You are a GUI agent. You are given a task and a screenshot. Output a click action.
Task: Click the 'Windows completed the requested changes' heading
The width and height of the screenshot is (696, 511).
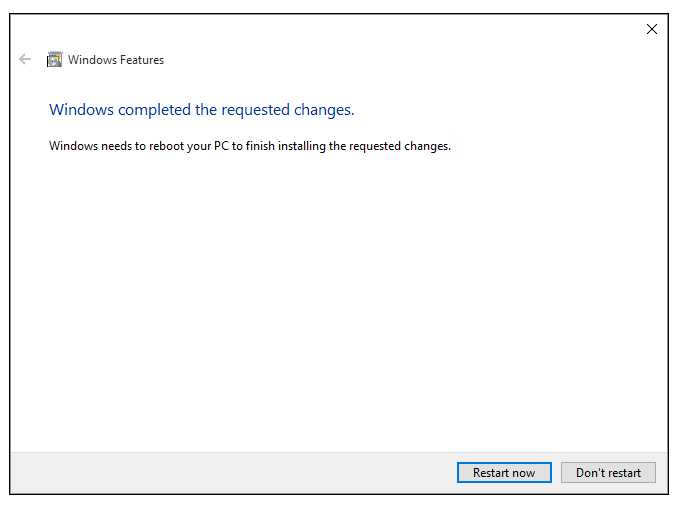(202, 110)
